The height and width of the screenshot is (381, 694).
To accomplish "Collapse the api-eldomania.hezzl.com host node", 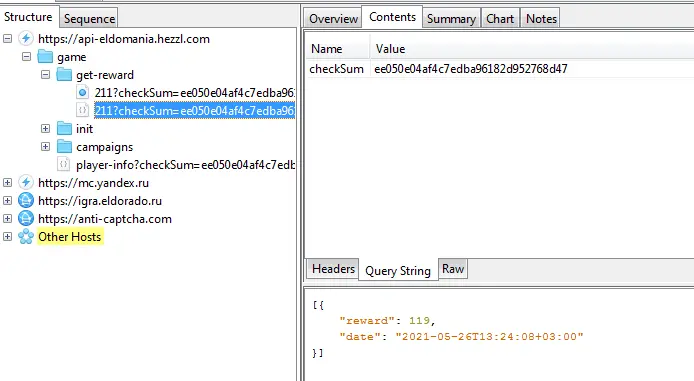I will coord(8,39).
